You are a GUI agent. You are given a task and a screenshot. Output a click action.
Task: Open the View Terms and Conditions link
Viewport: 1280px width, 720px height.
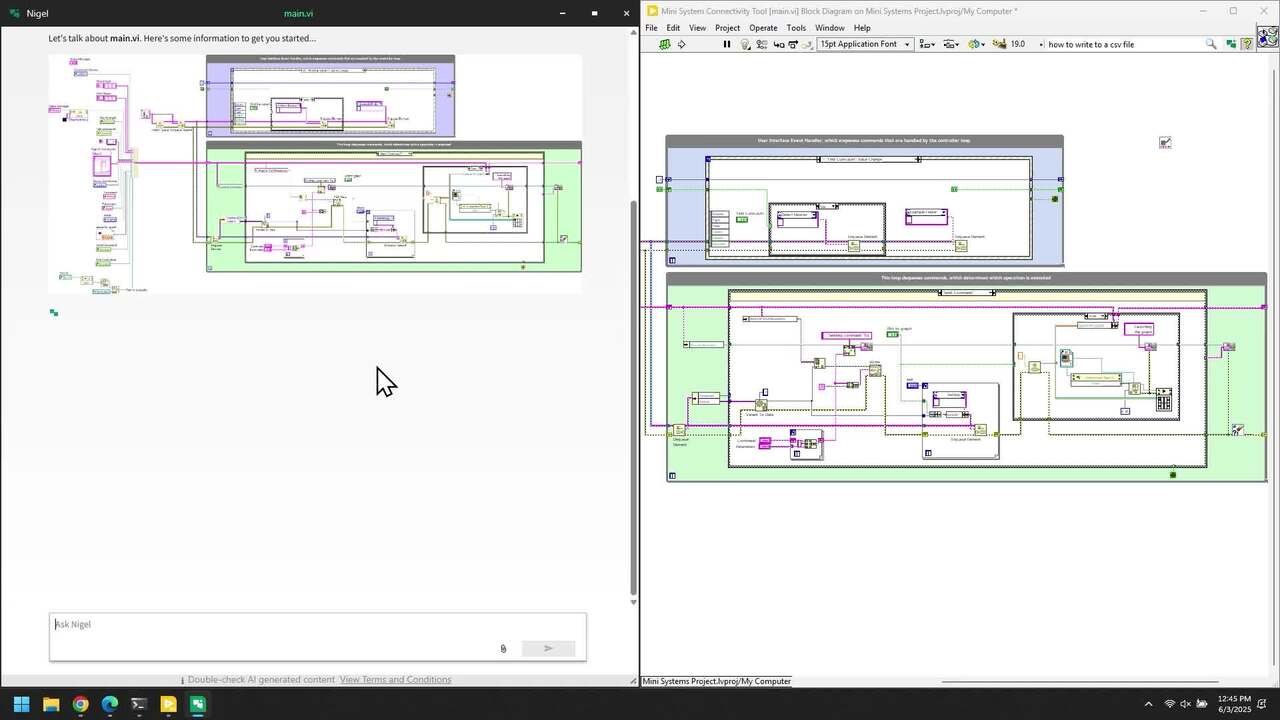395,679
